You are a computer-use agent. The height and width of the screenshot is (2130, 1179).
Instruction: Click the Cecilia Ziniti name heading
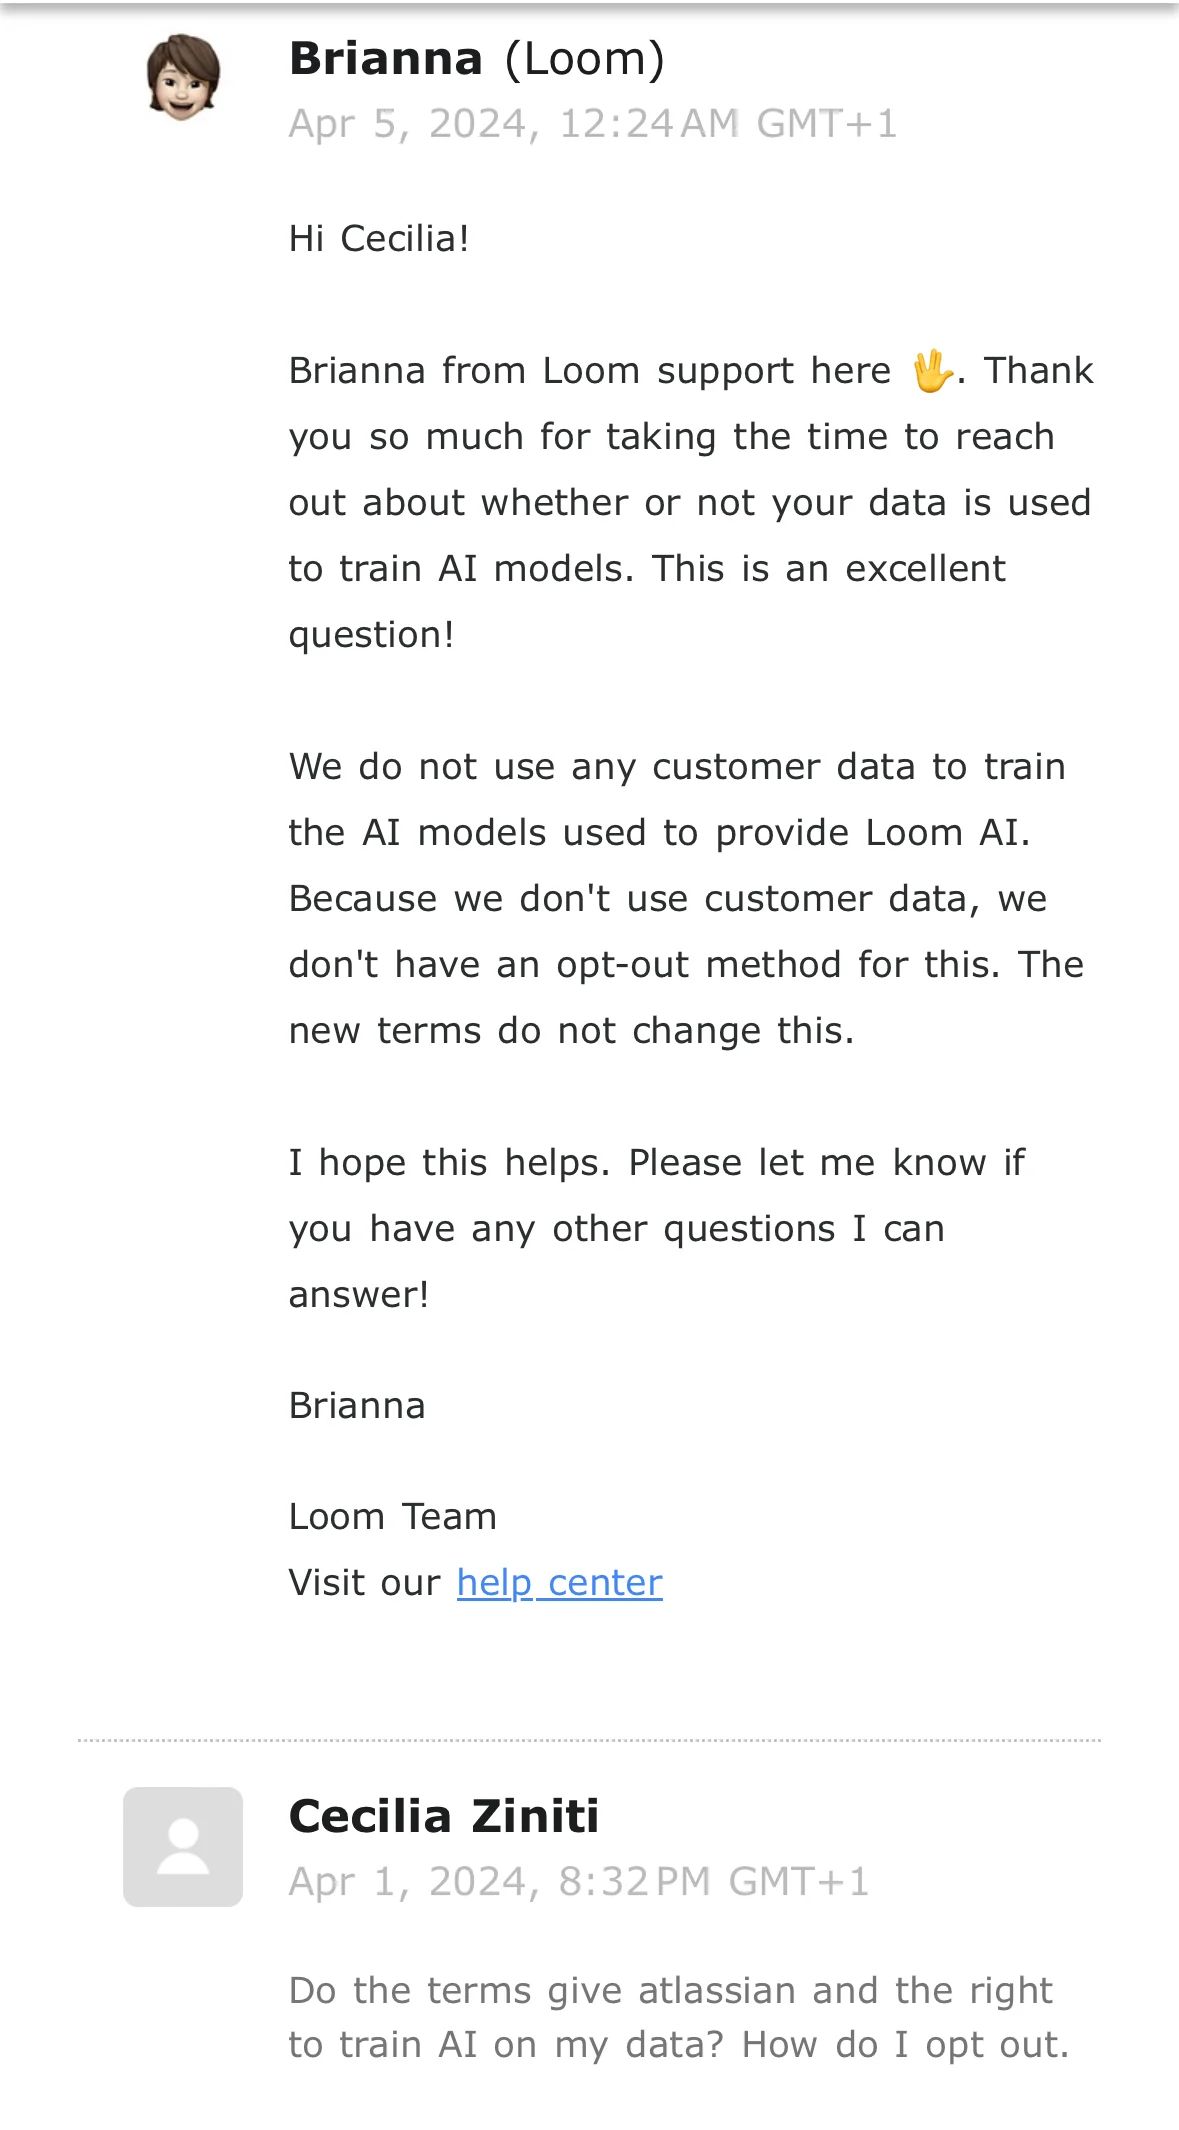pyautogui.click(x=444, y=1815)
